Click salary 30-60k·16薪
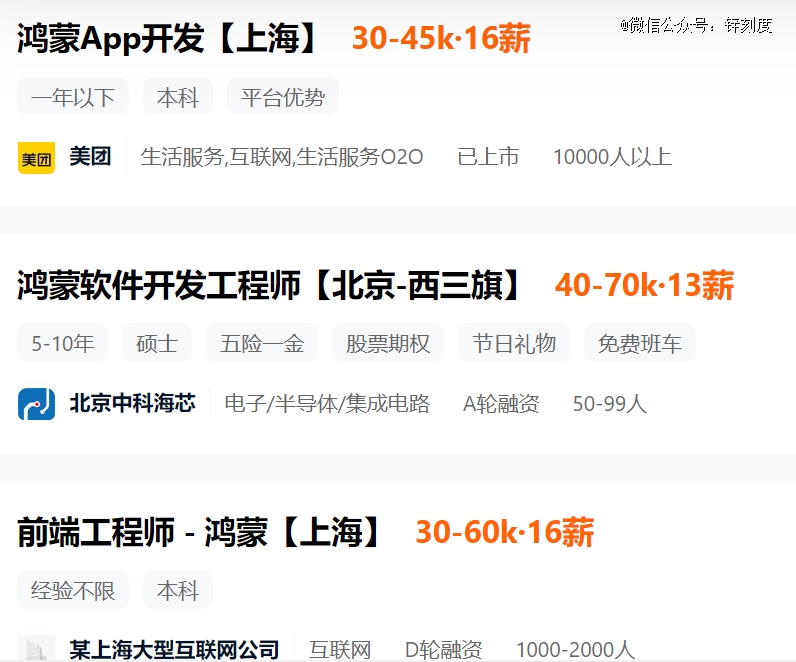The image size is (796, 662). coord(505,532)
